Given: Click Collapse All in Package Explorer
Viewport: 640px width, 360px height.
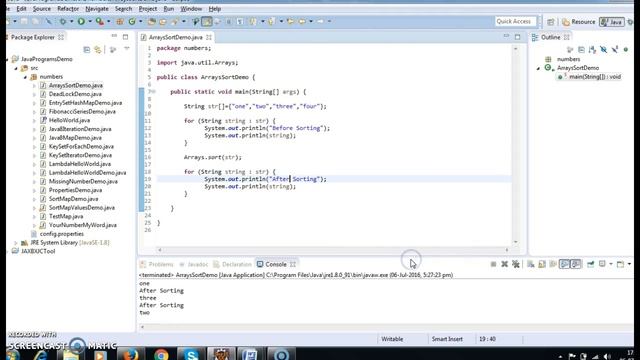Looking at the screenshot, I should click(87, 49).
